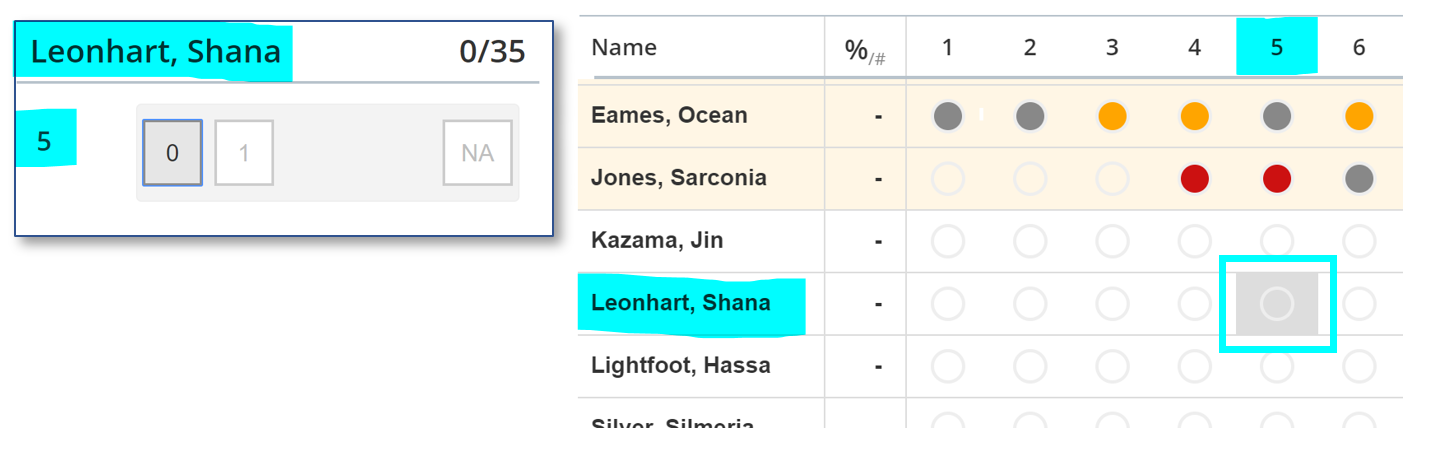Click Leonhart, Shana empty circle in column 3

tap(1112, 304)
